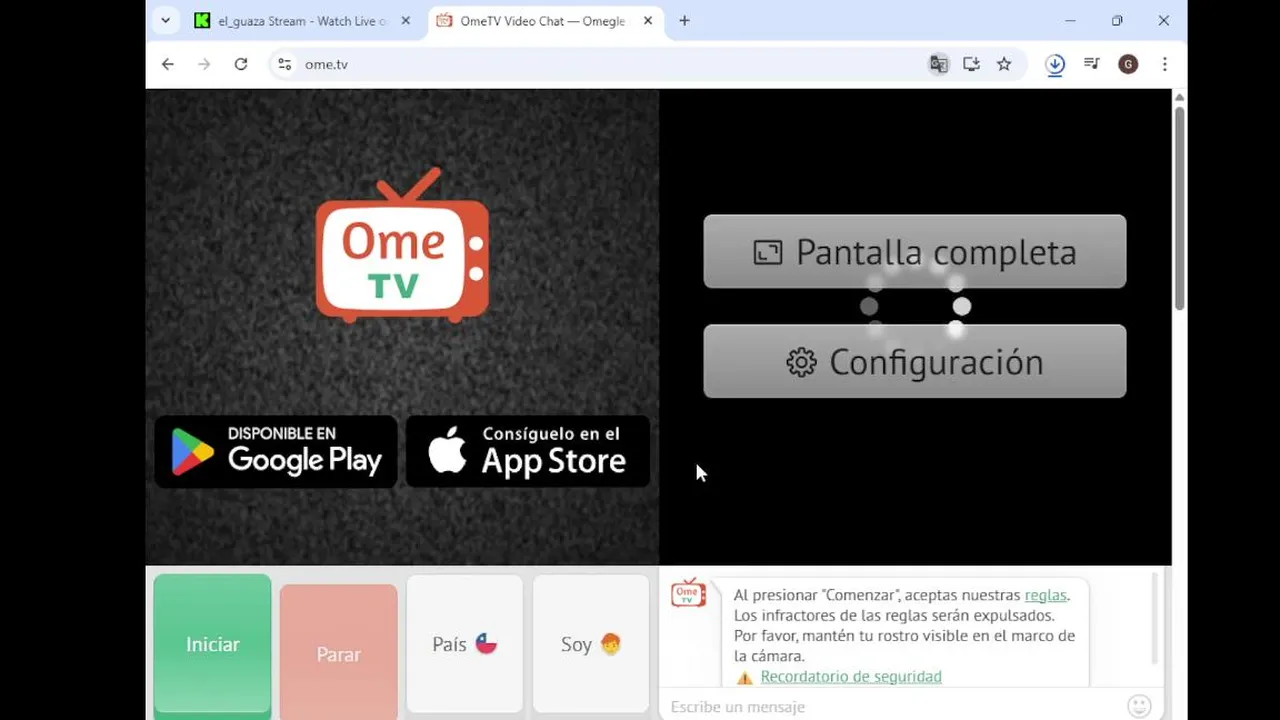Focus the Escribe un mensaje field
The height and width of the screenshot is (720, 1280).
(x=890, y=706)
